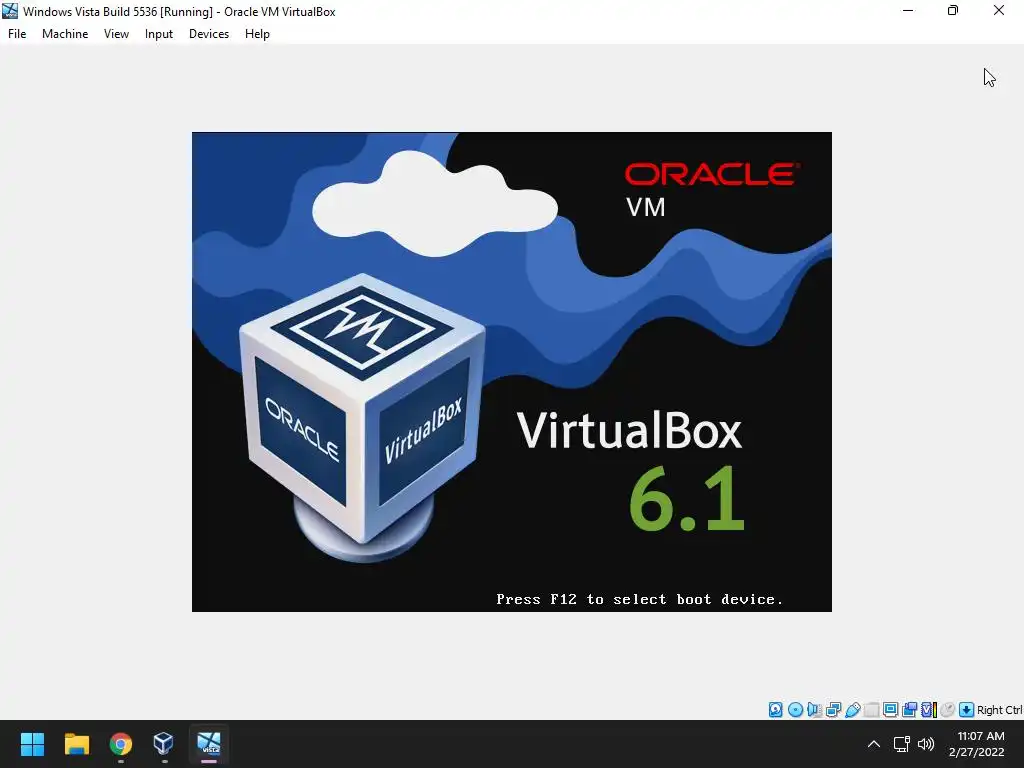Click inside the VM boot splash screen
The height and width of the screenshot is (768, 1024).
click(511, 372)
